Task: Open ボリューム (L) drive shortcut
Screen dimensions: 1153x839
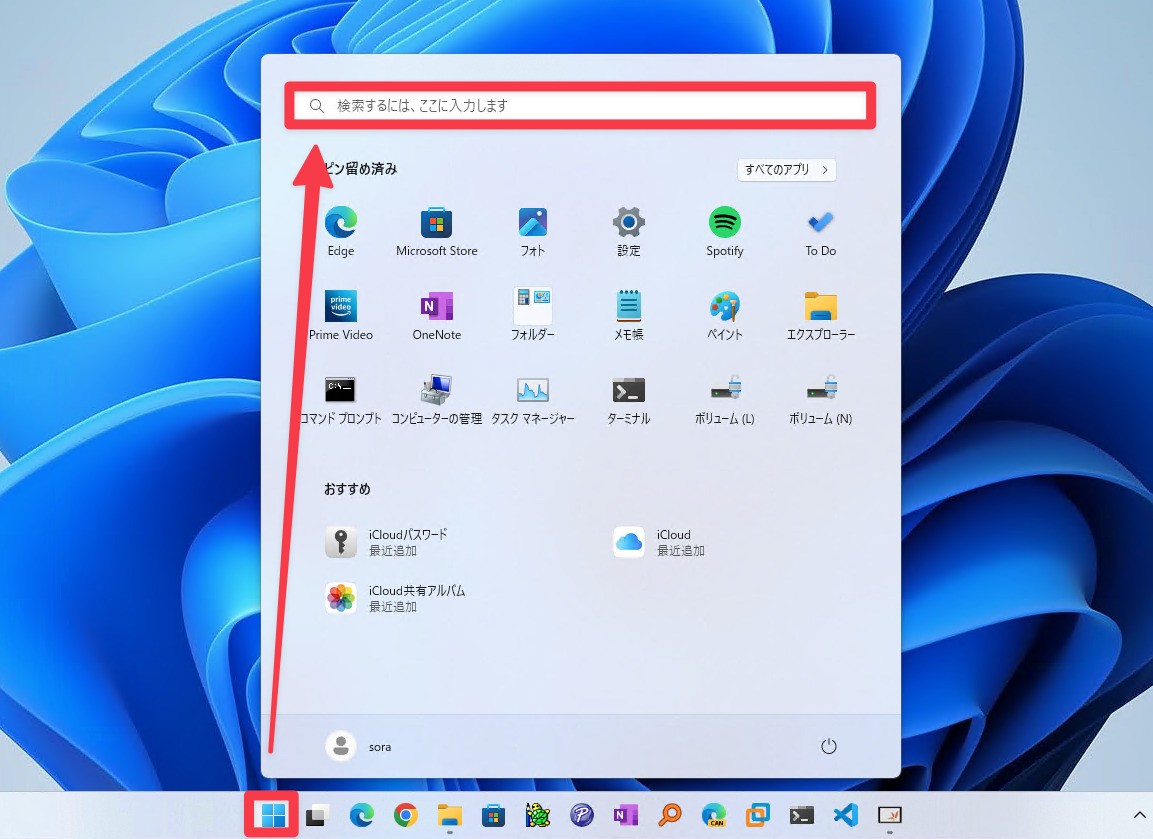Action: click(724, 399)
